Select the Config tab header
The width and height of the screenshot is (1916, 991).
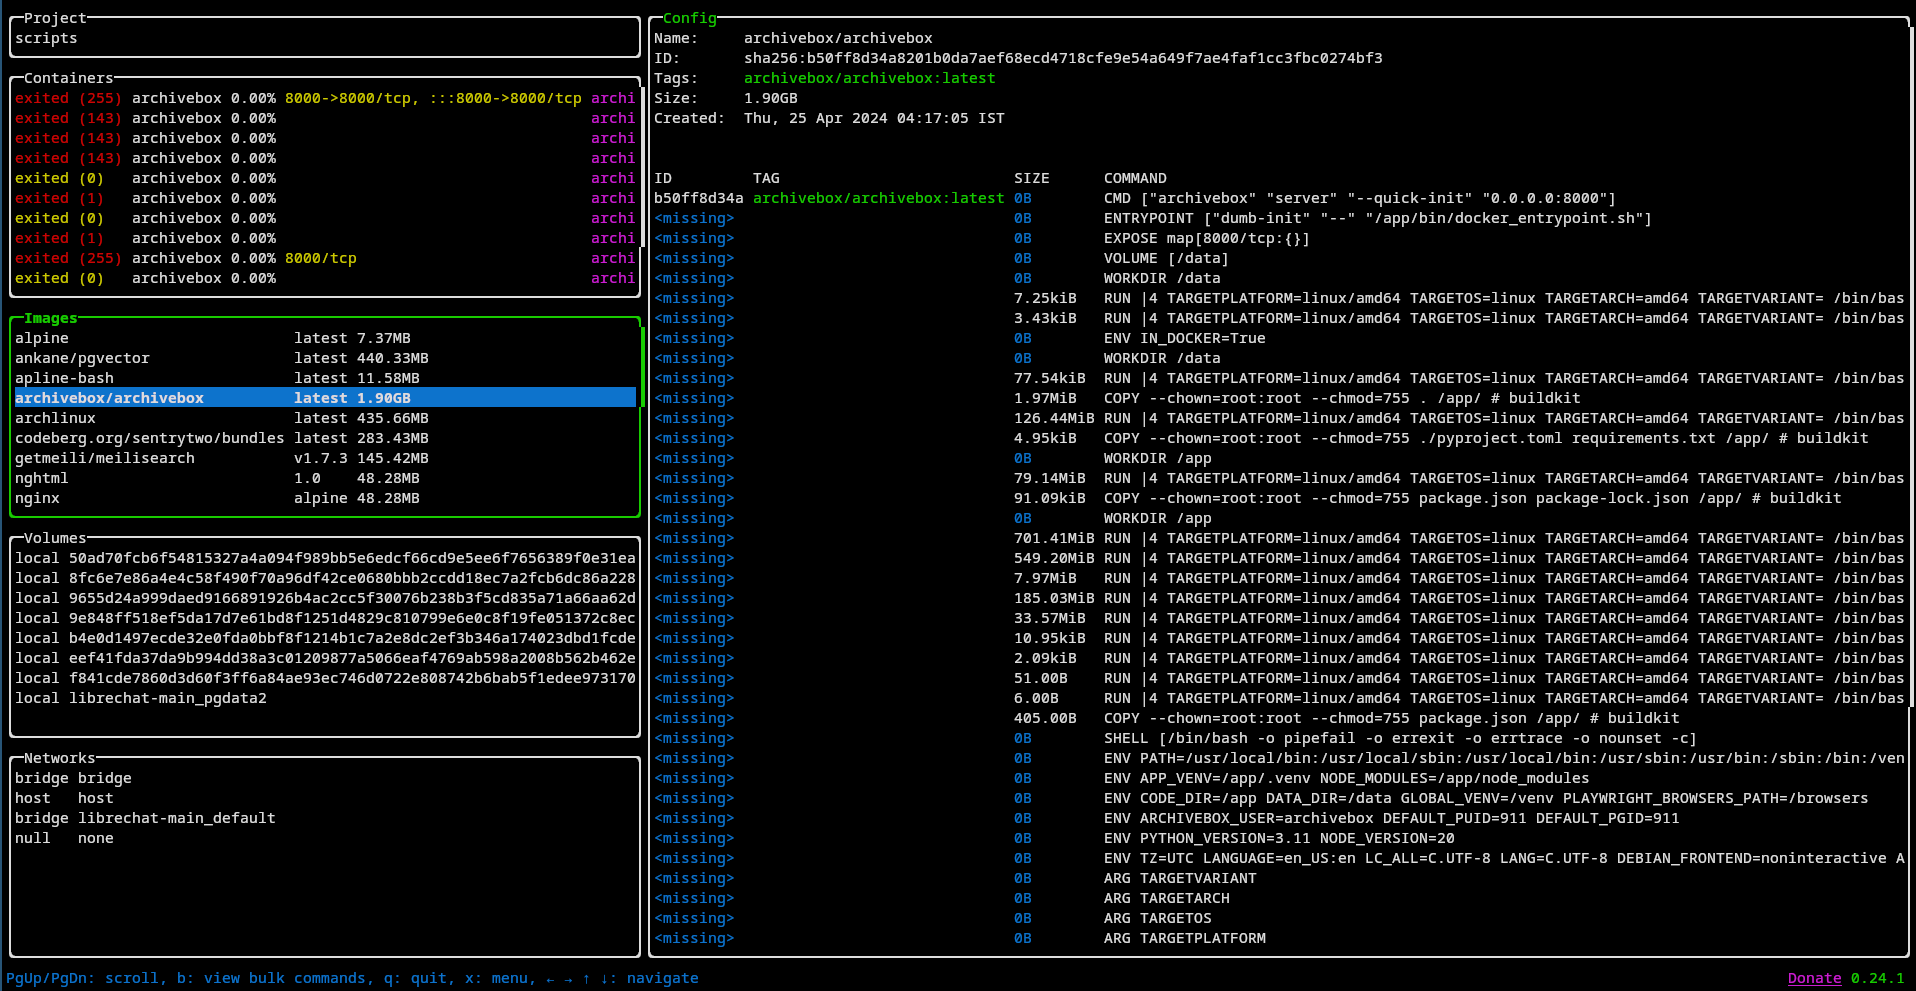pos(689,18)
